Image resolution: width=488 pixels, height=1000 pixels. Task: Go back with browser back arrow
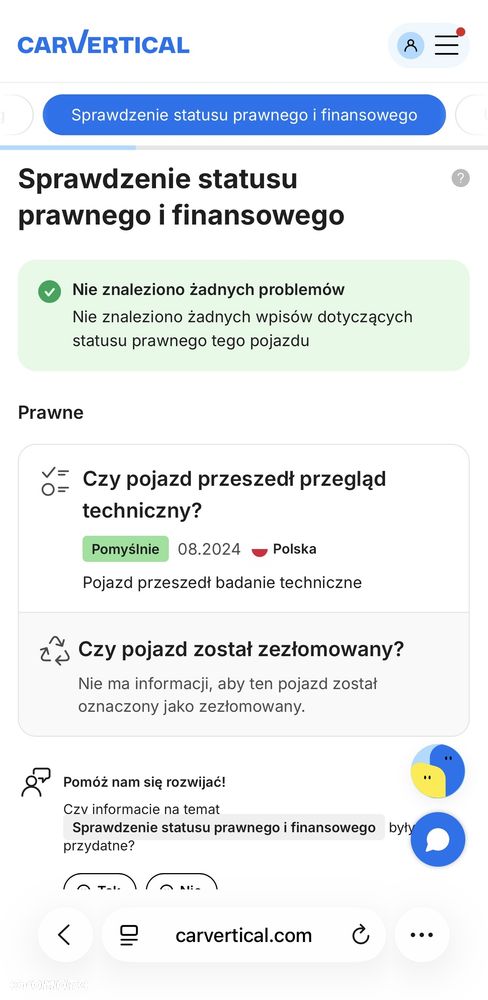tap(64, 935)
